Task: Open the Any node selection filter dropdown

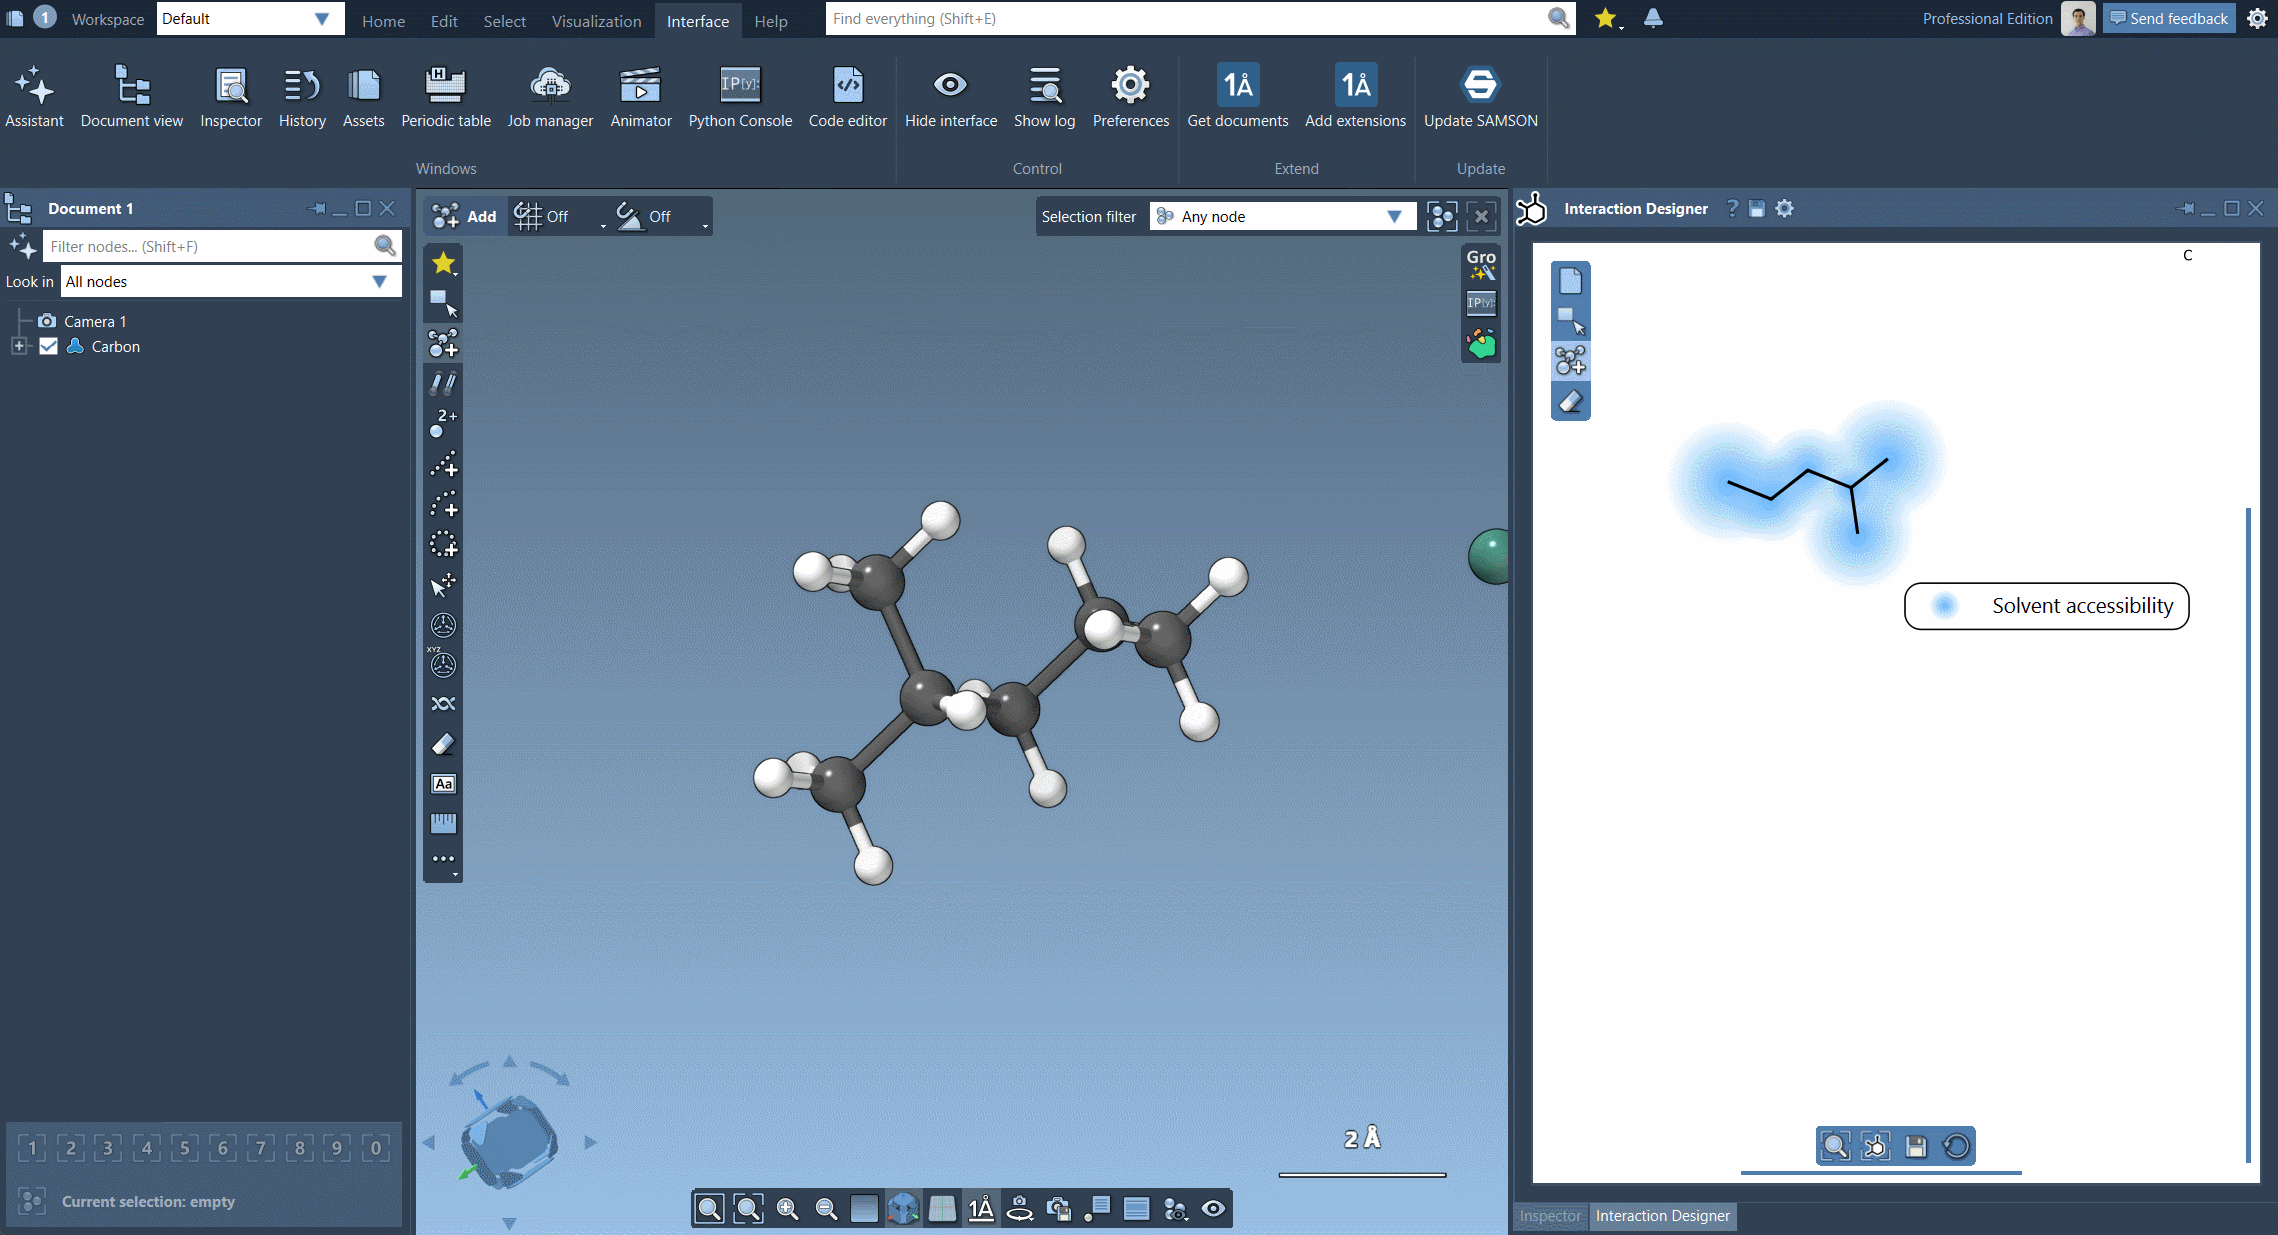Action: (1395, 216)
